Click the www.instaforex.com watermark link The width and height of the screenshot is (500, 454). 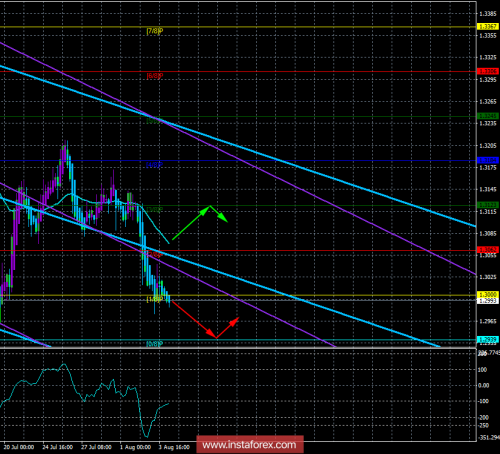click(x=249, y=445)
